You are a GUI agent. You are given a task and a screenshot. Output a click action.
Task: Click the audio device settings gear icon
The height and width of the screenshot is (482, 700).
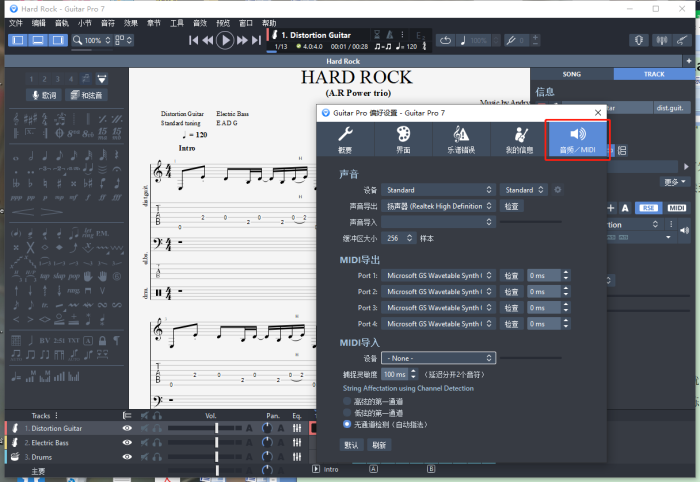pos(558,190)
